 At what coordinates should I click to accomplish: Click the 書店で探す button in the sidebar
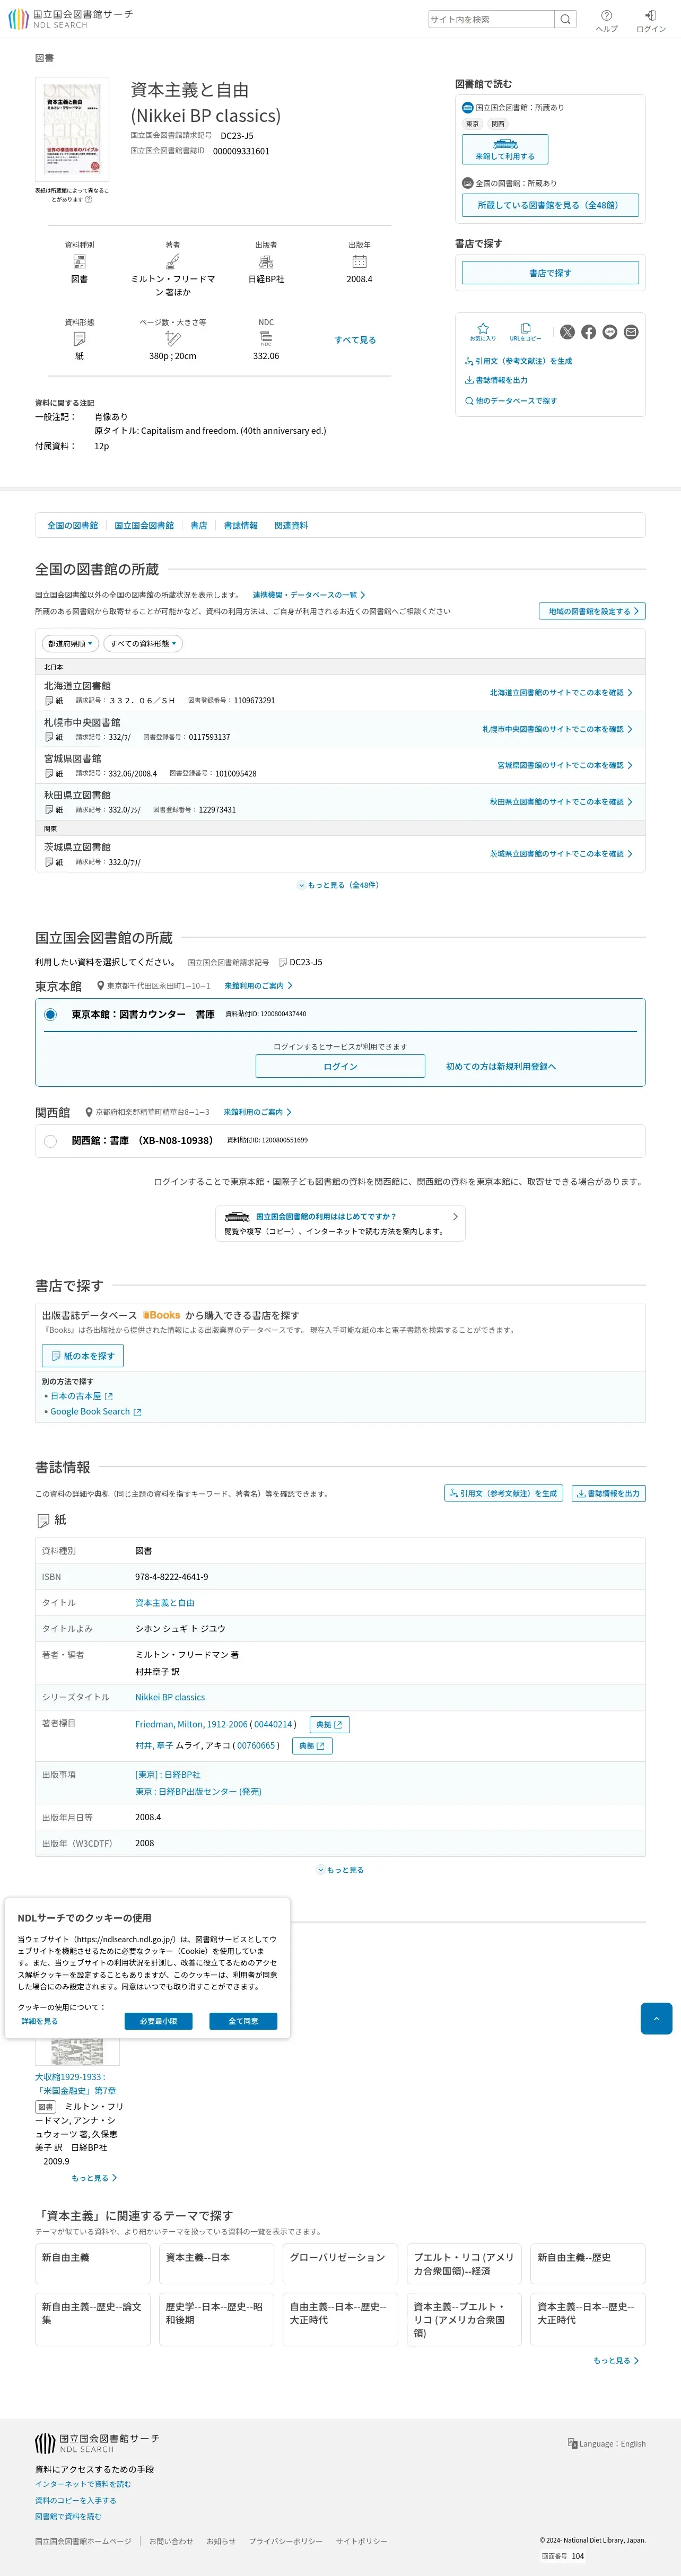[550, 273]
